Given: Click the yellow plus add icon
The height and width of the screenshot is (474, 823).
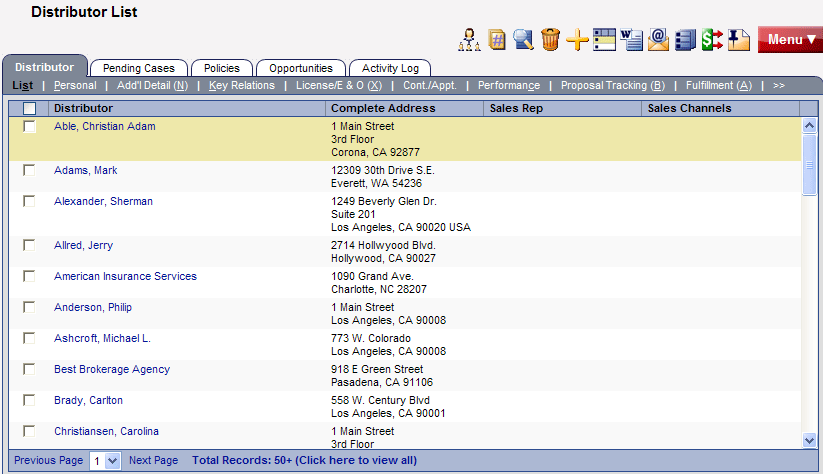Looking at the screenshot, I should click(577, 39).
